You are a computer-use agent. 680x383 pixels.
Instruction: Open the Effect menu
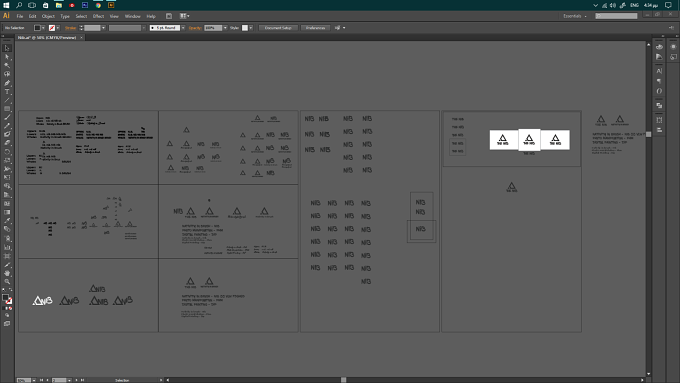pos(98,16)
